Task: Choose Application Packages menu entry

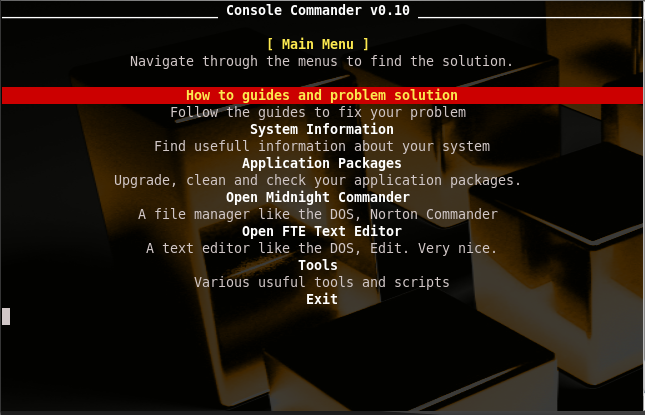Action: tap(322, 163)
